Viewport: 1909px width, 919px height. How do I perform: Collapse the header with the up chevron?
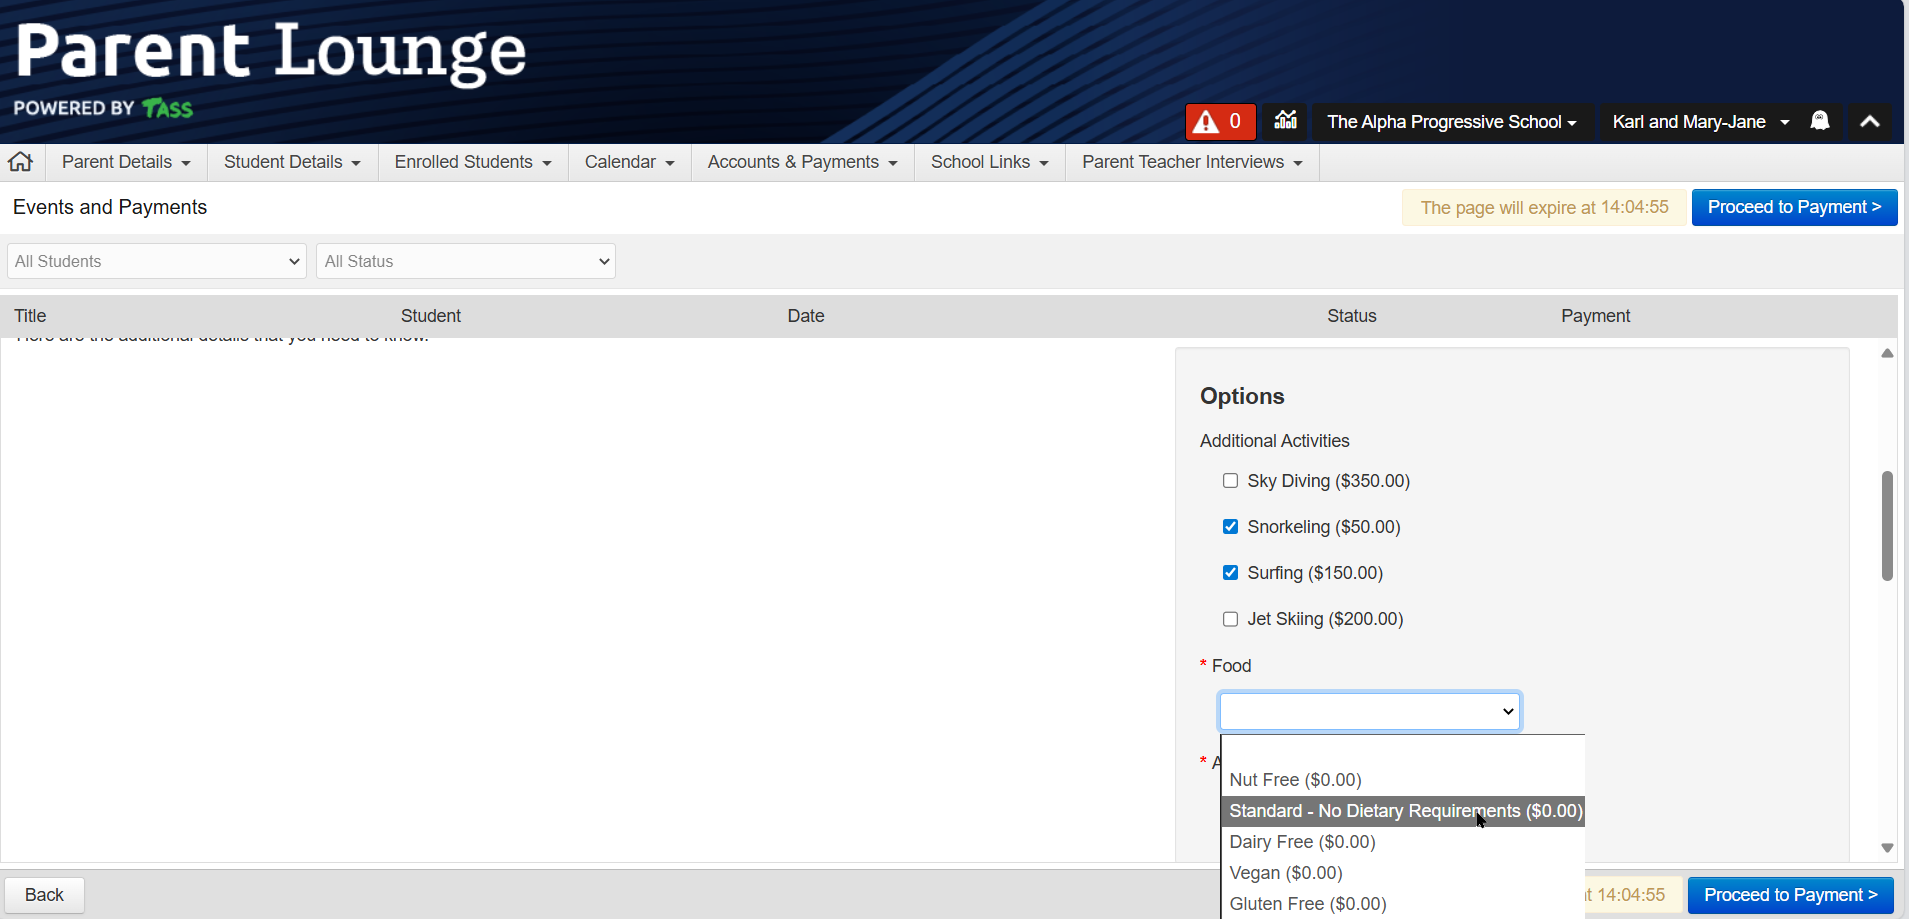click(1869, 121)
